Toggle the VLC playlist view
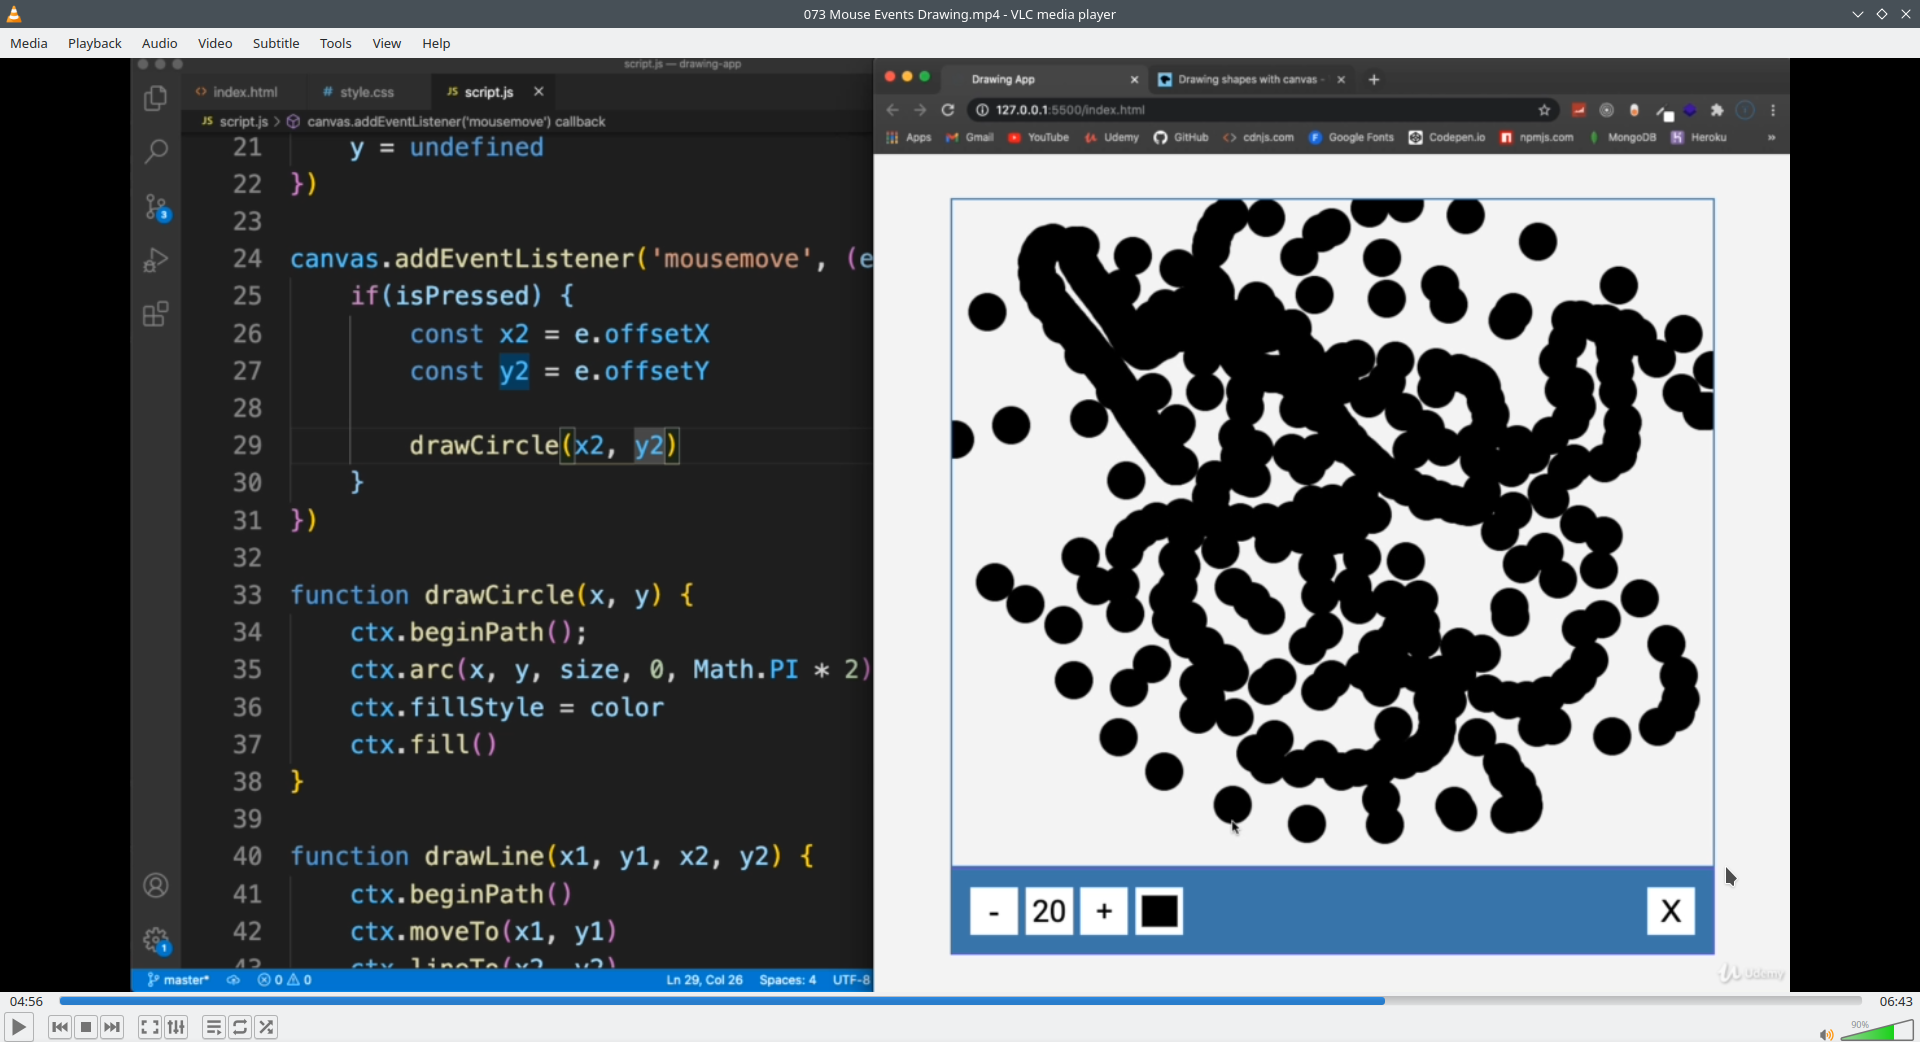 click(214, 1027)
